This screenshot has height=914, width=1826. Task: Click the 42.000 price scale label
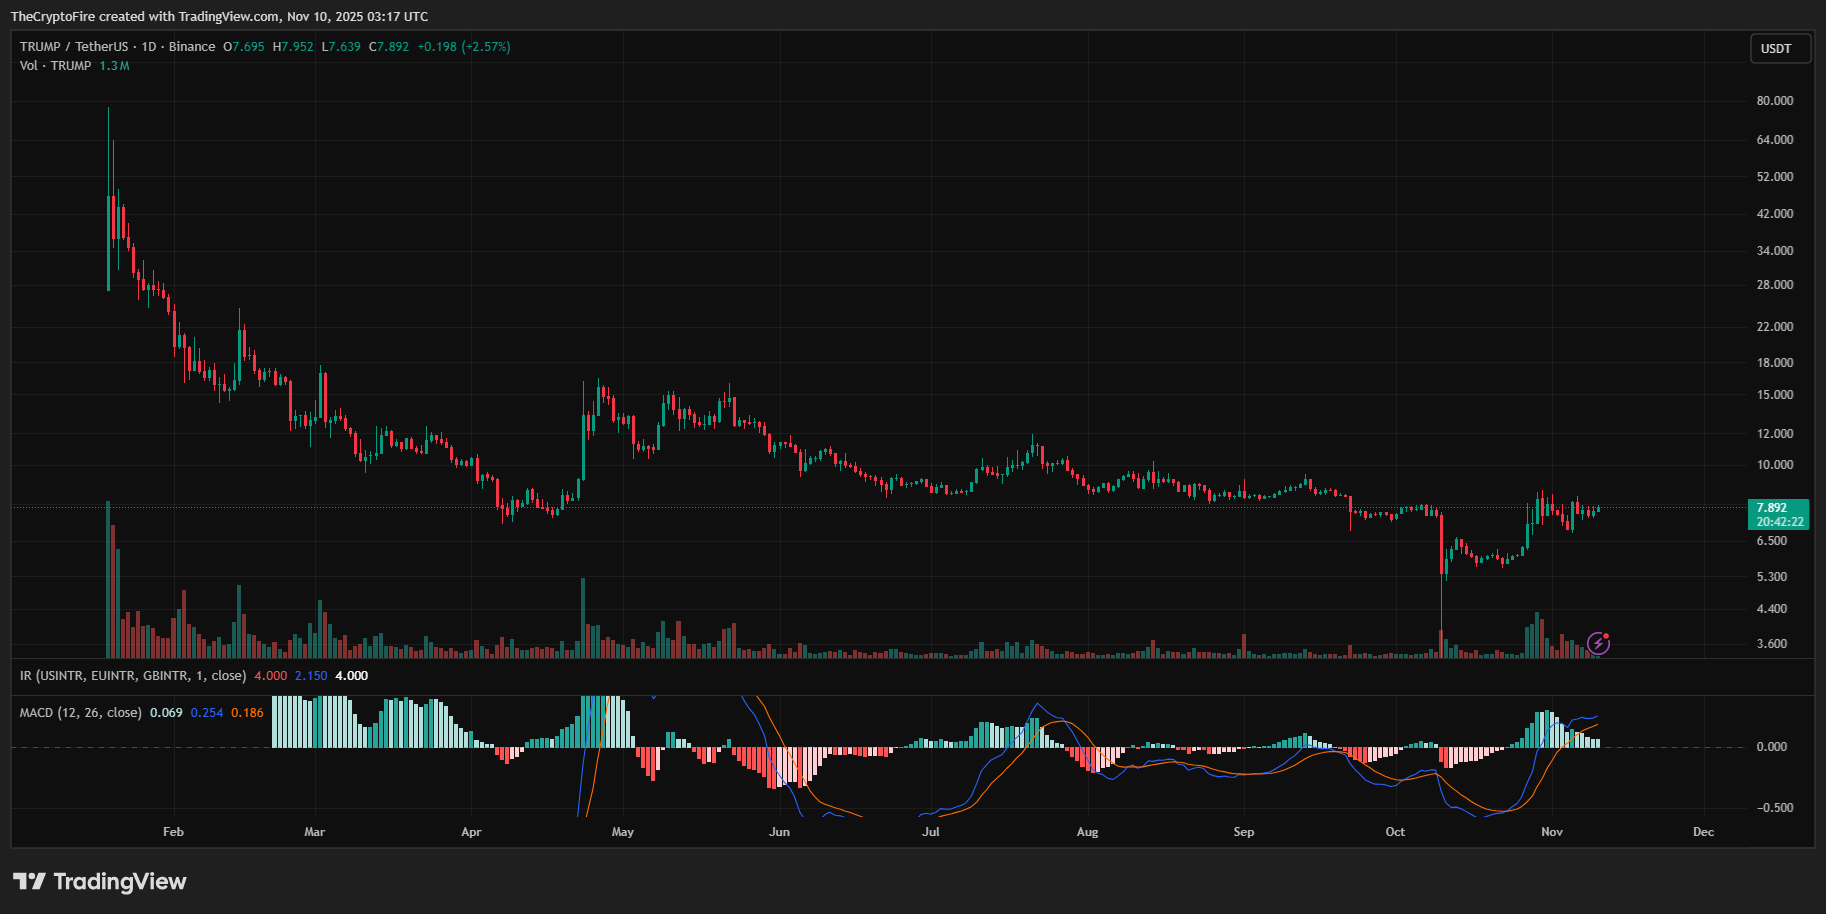point(1775,214)
